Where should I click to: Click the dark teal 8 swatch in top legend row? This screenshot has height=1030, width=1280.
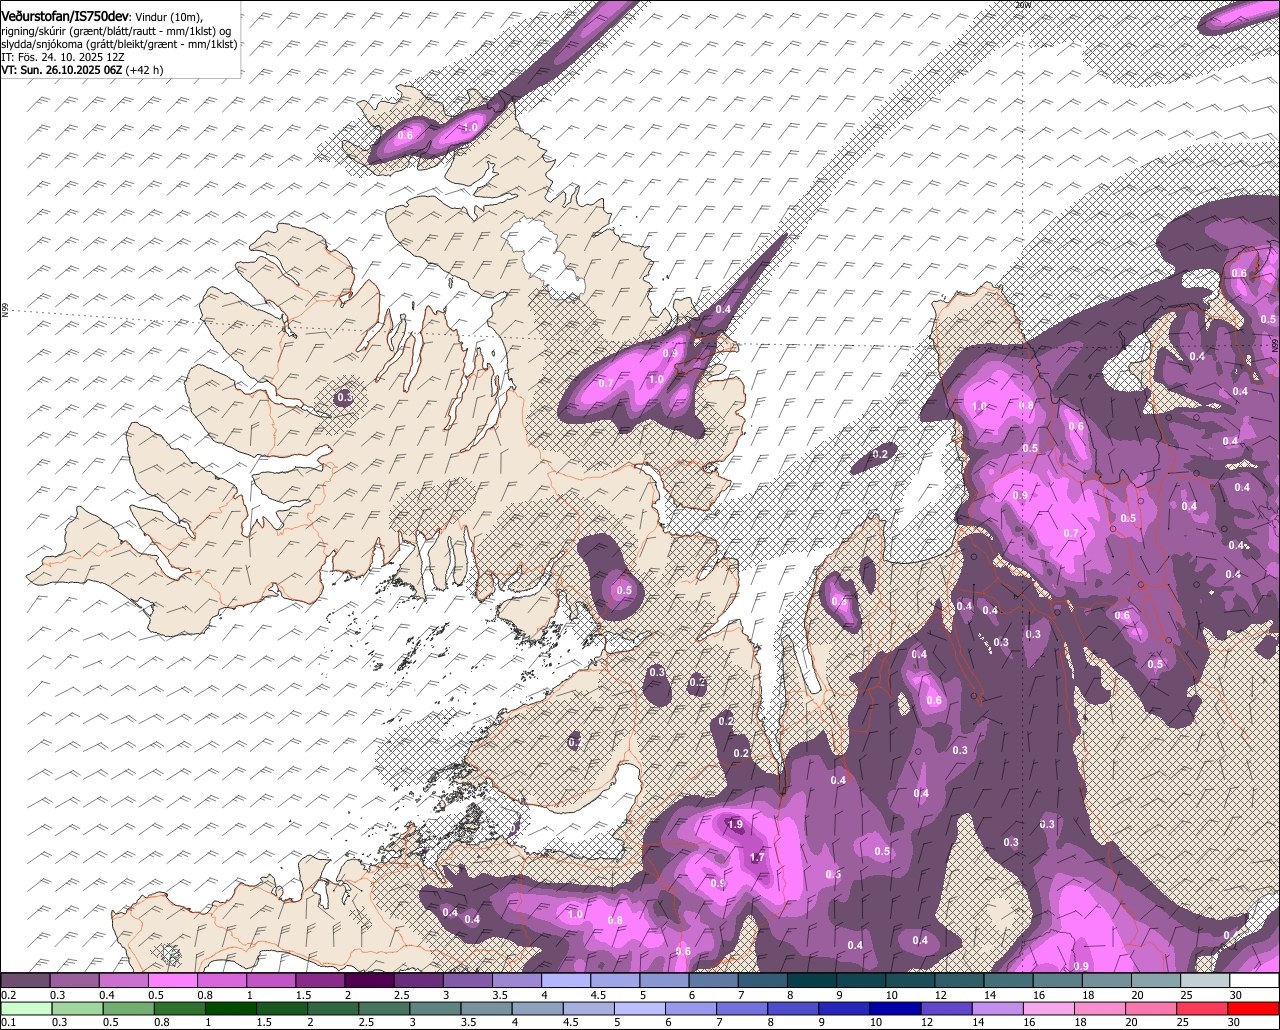812,981
